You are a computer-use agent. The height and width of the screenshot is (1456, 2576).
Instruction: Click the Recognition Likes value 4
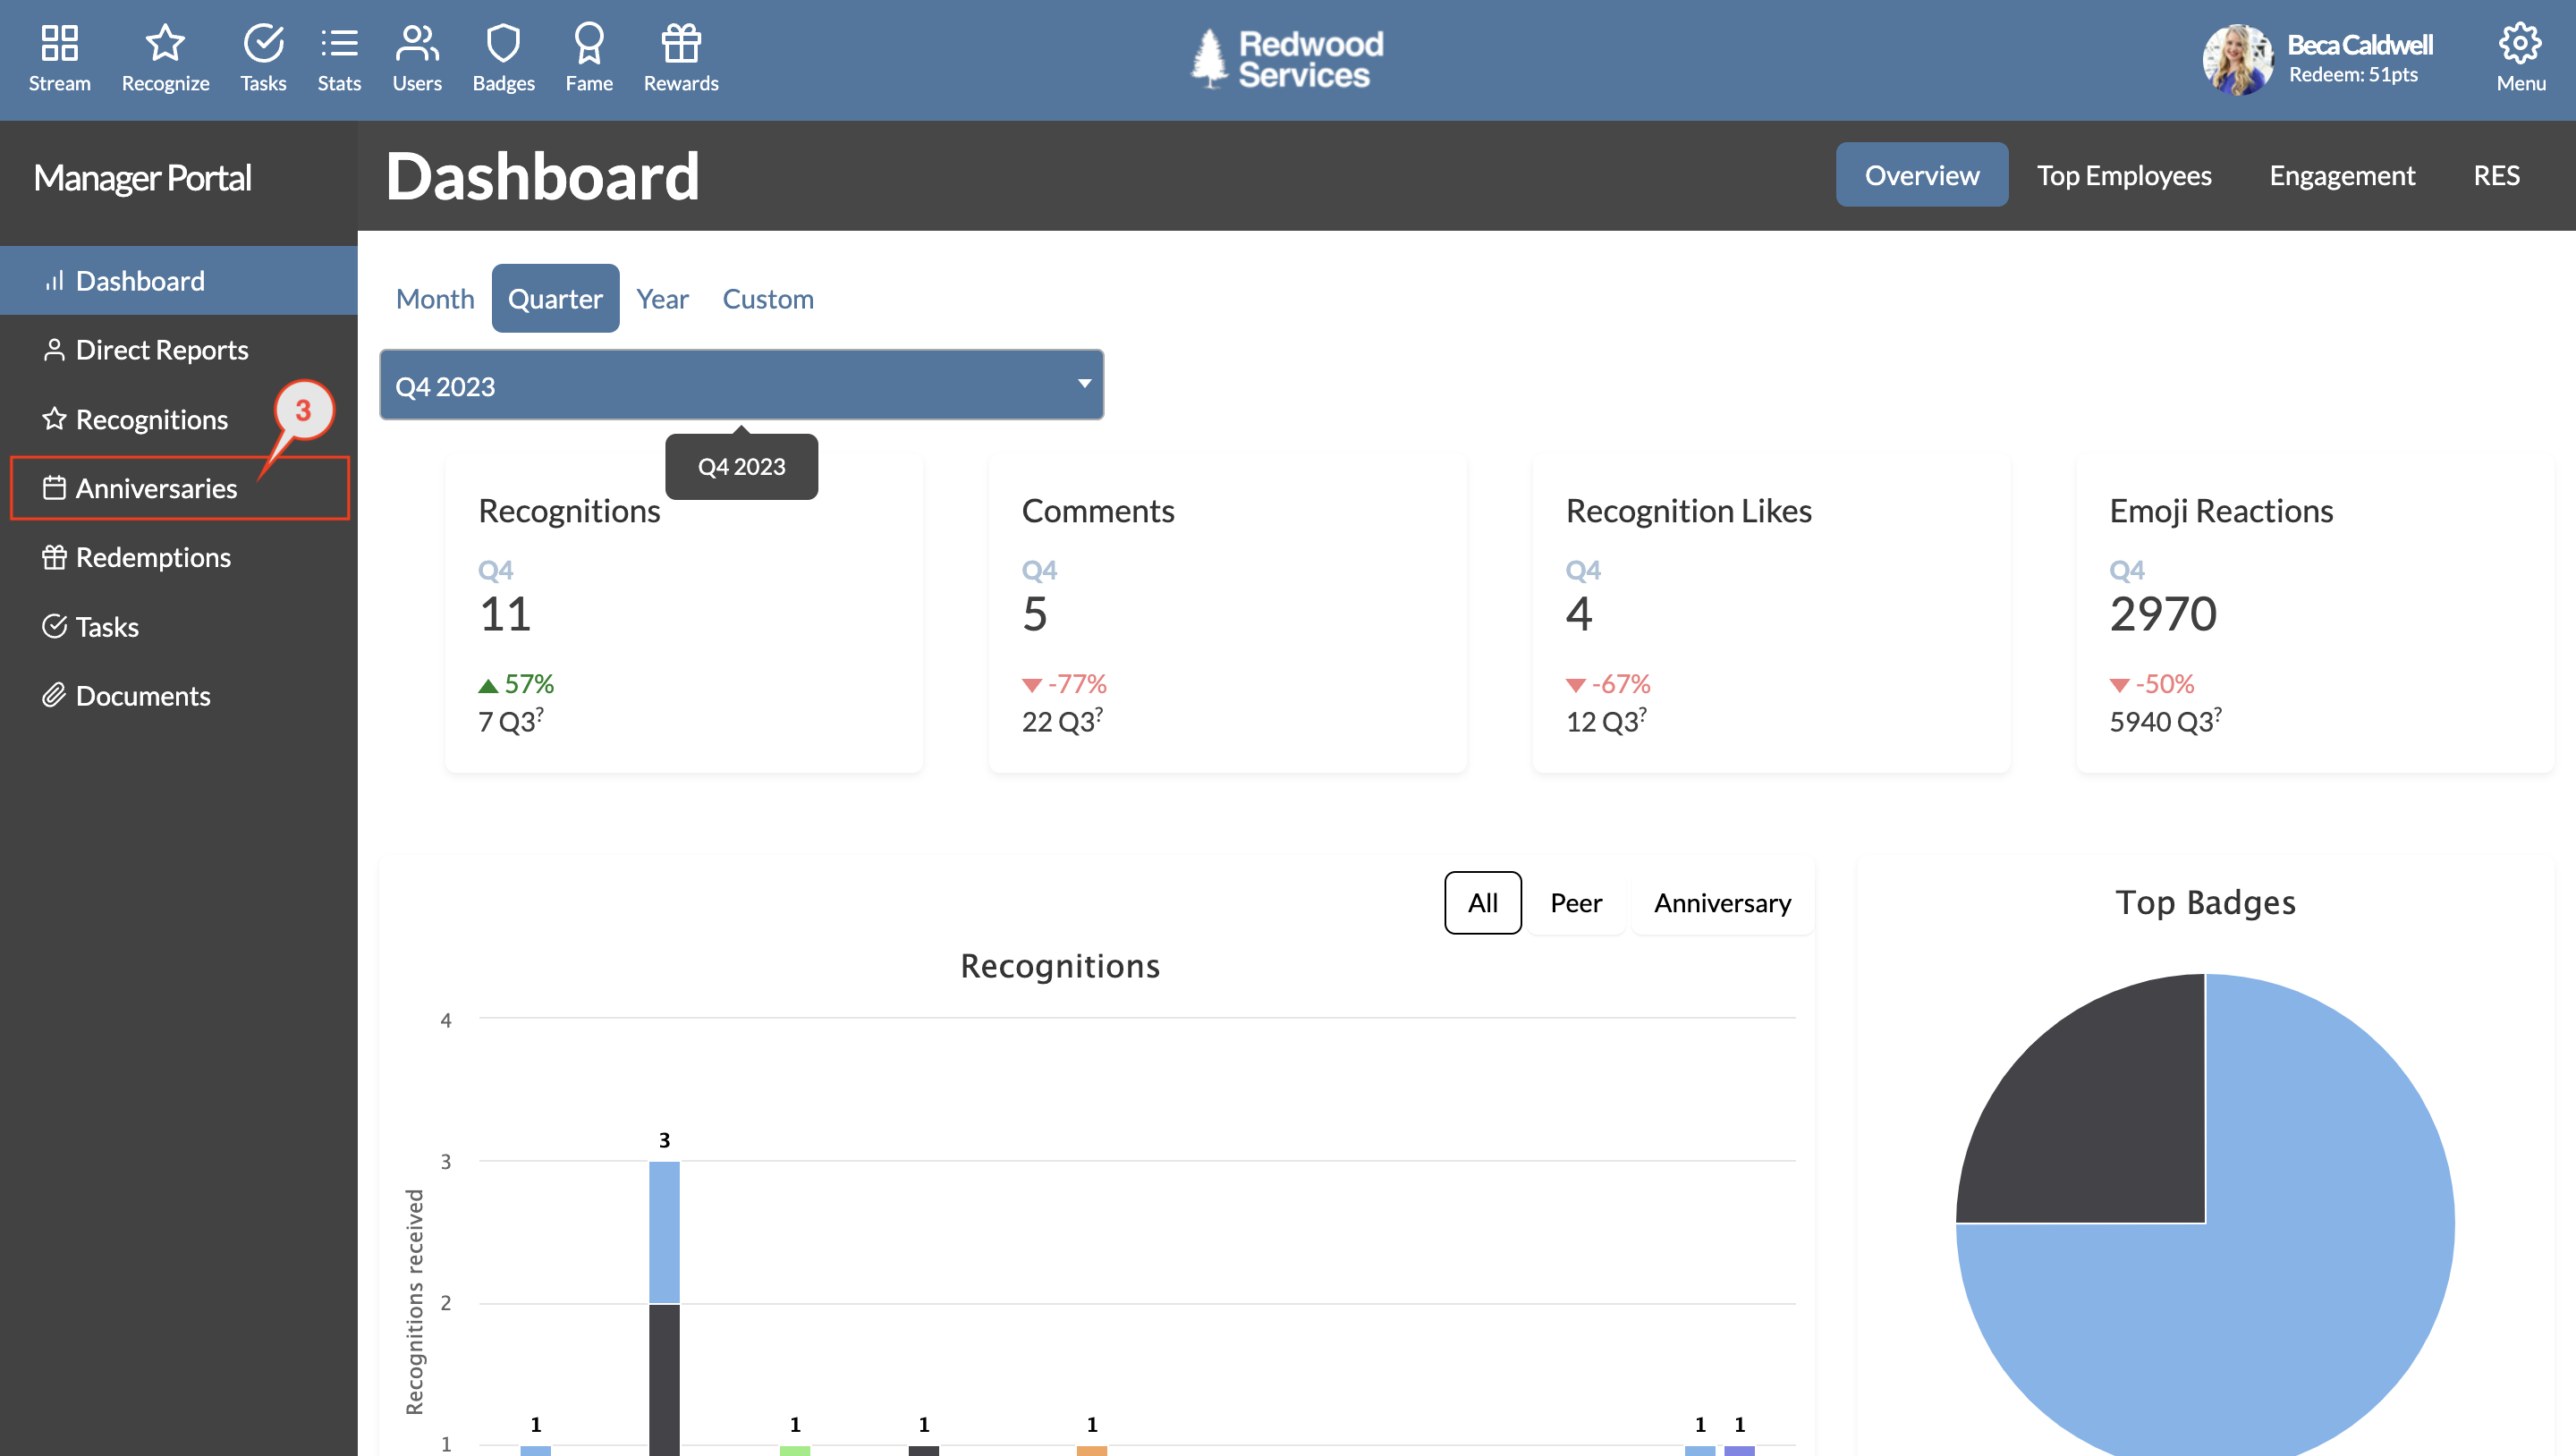coord(1578,613)
